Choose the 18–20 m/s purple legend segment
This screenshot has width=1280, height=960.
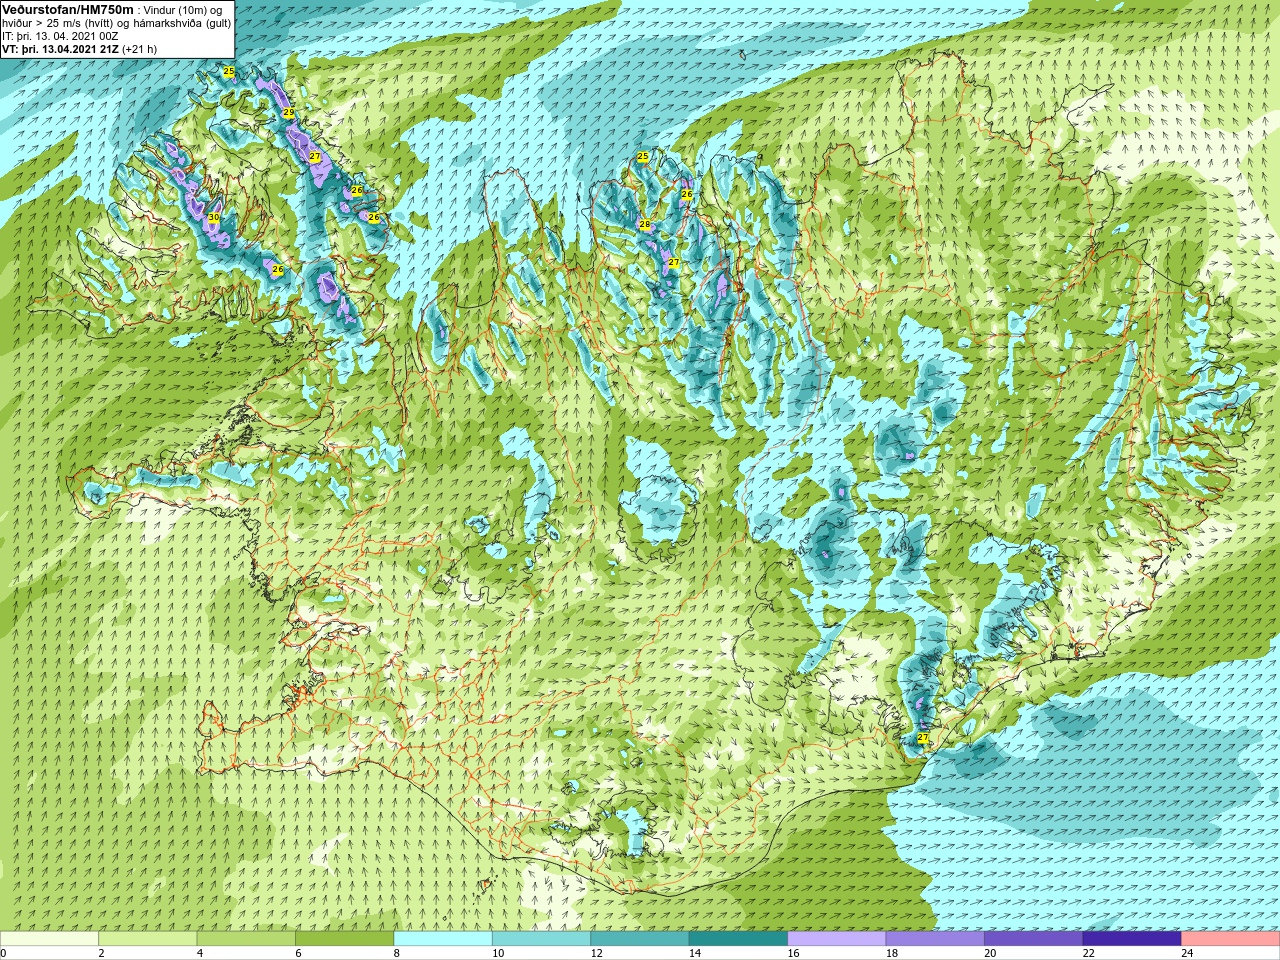(935, 939)
